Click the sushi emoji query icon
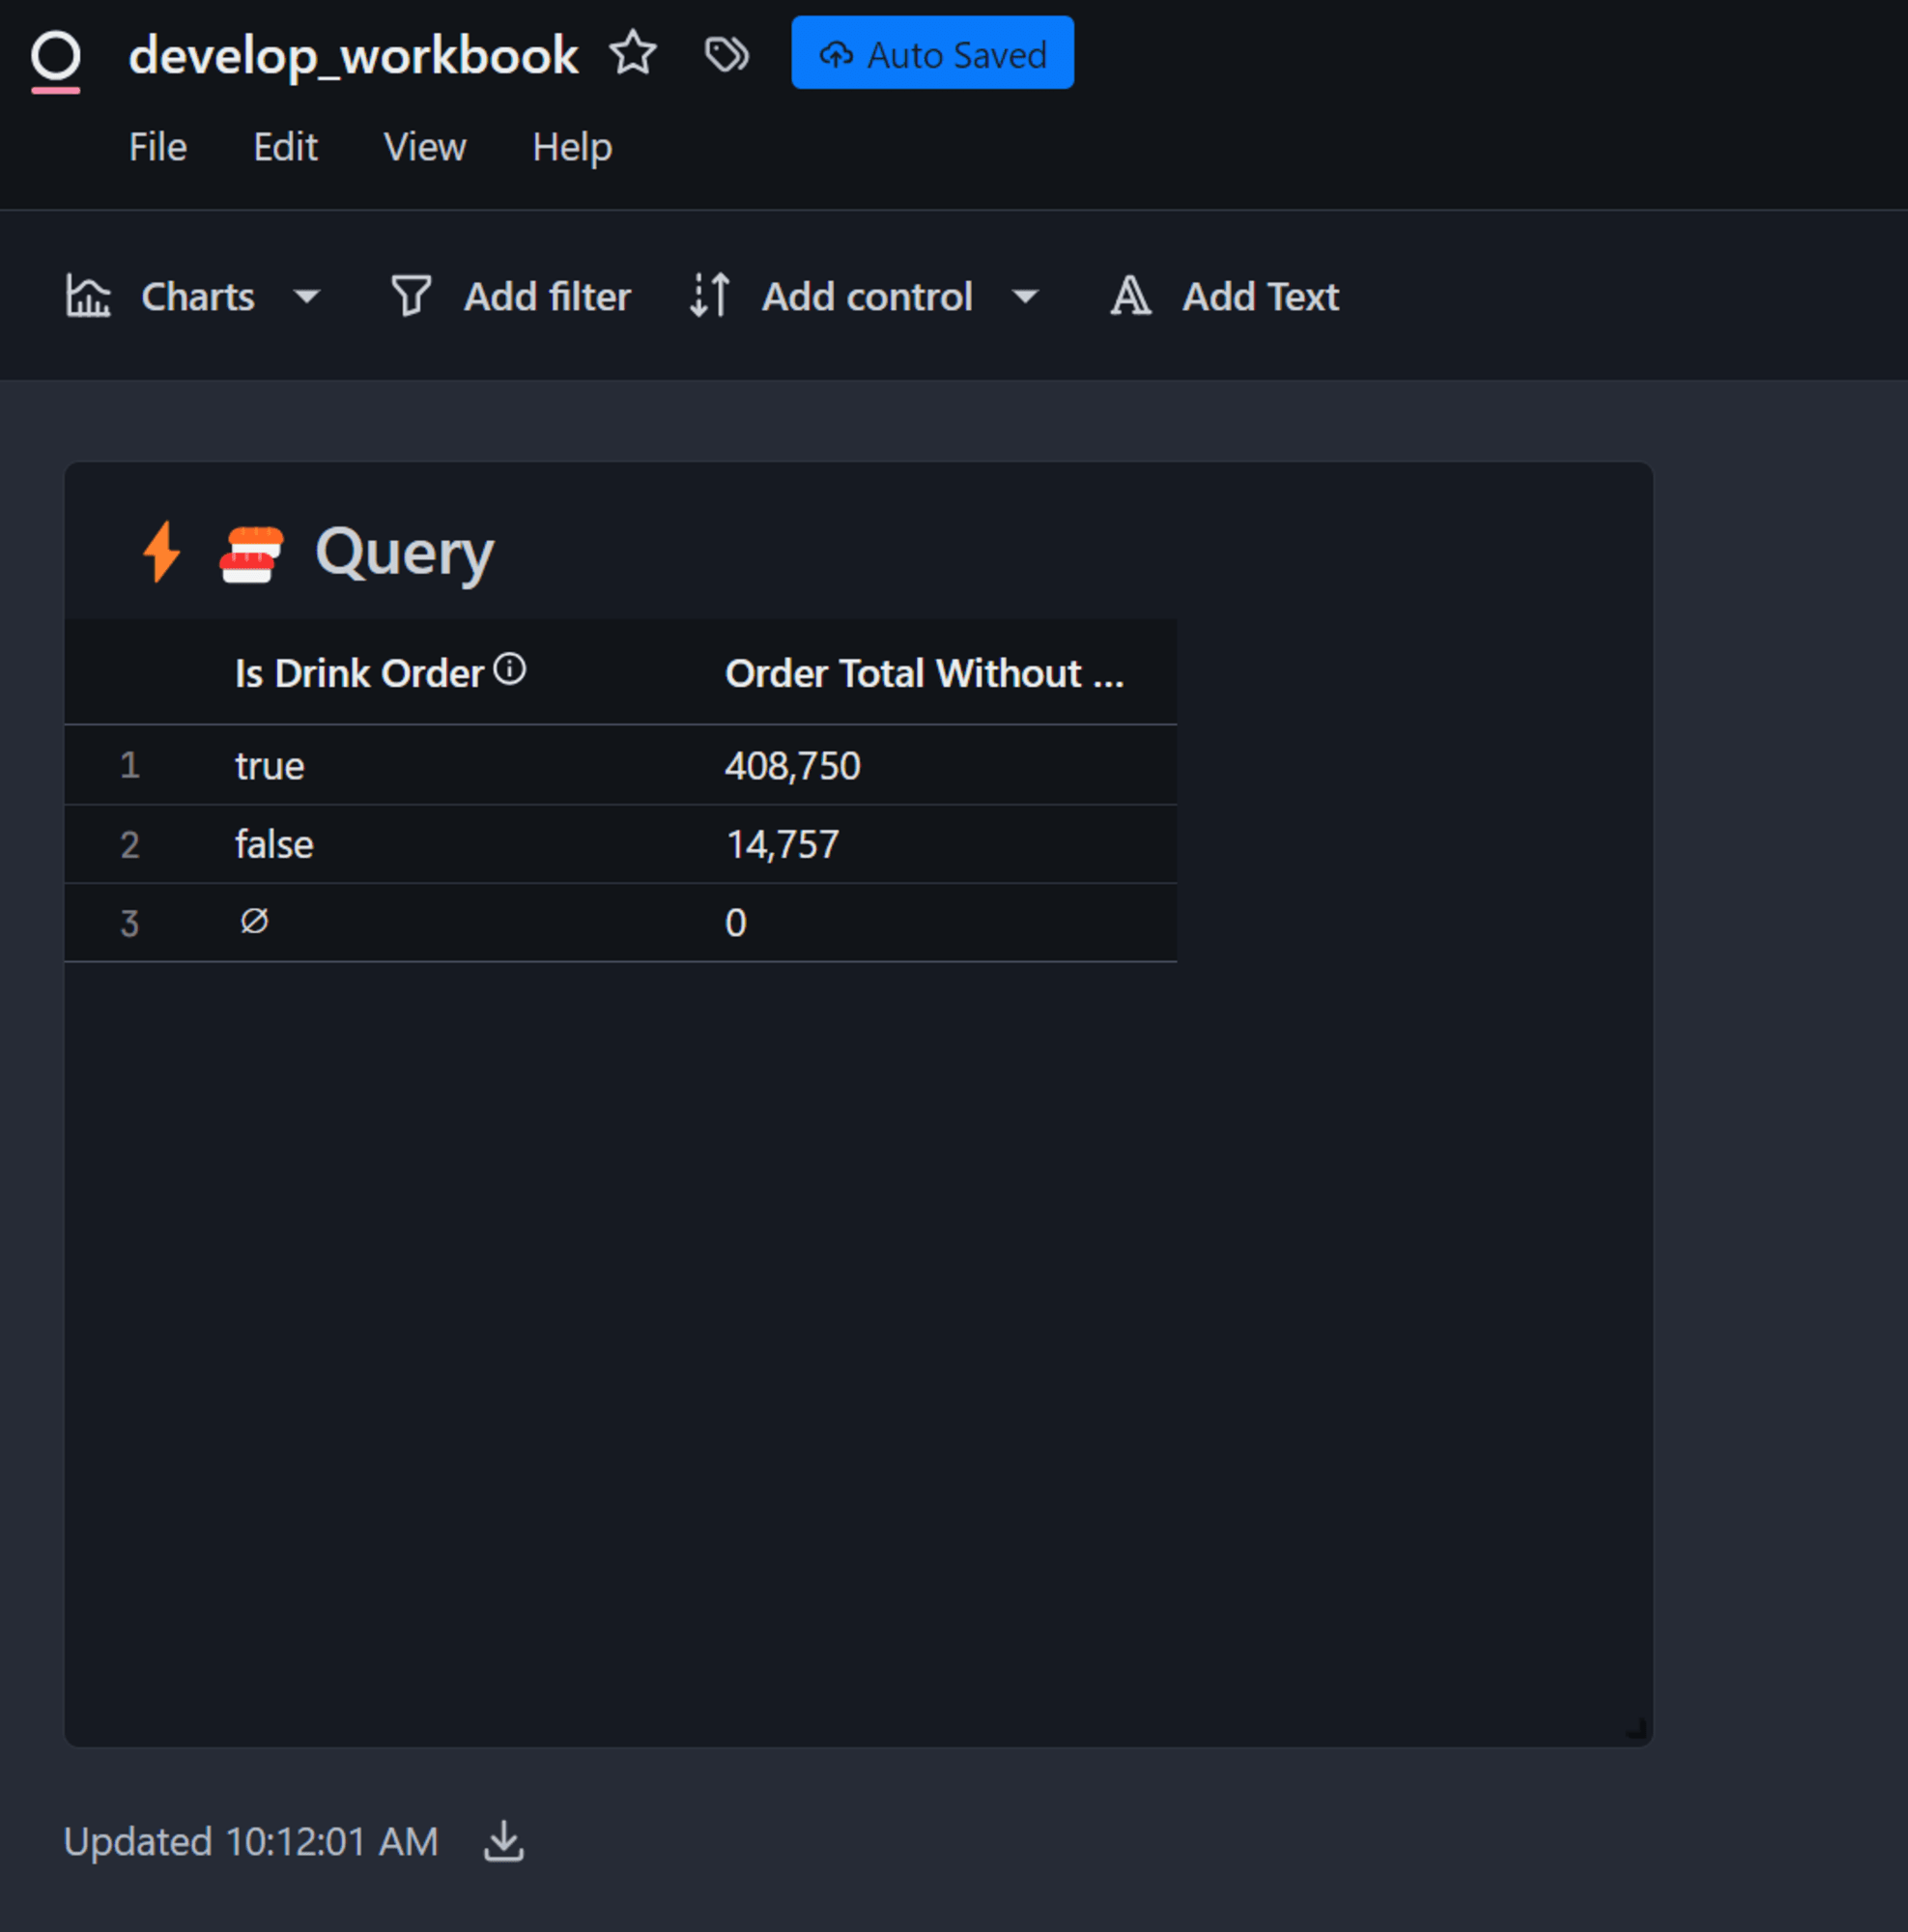This screenshot has width=1908, height=1932. point(251,553)
